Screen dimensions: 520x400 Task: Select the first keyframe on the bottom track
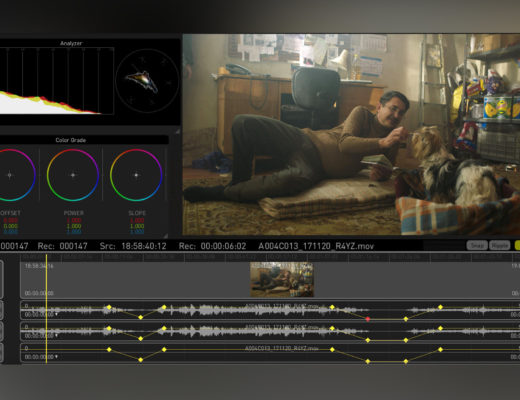[109, 349]
